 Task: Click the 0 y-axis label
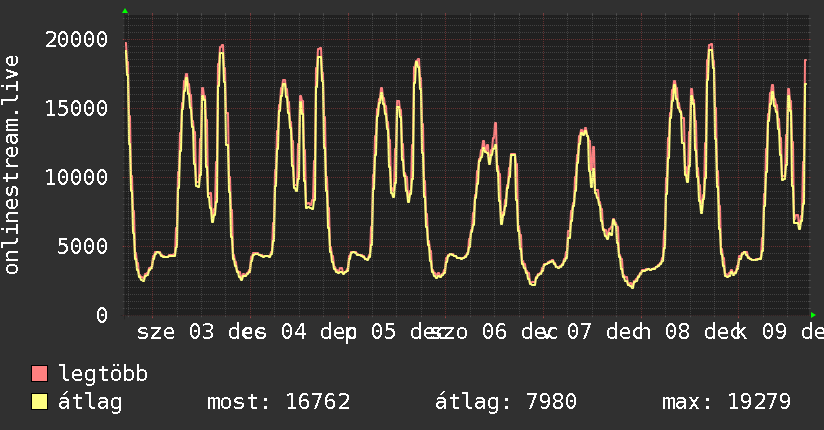pos(102,315)
